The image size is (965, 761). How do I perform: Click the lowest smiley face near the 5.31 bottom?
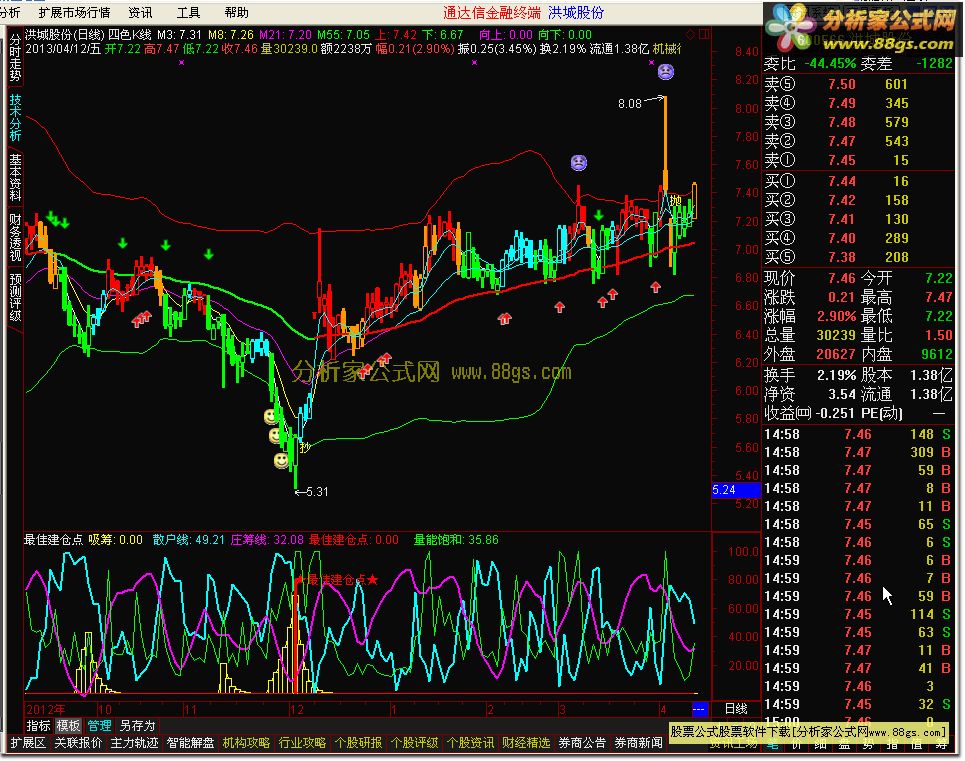tap(281, 461)
